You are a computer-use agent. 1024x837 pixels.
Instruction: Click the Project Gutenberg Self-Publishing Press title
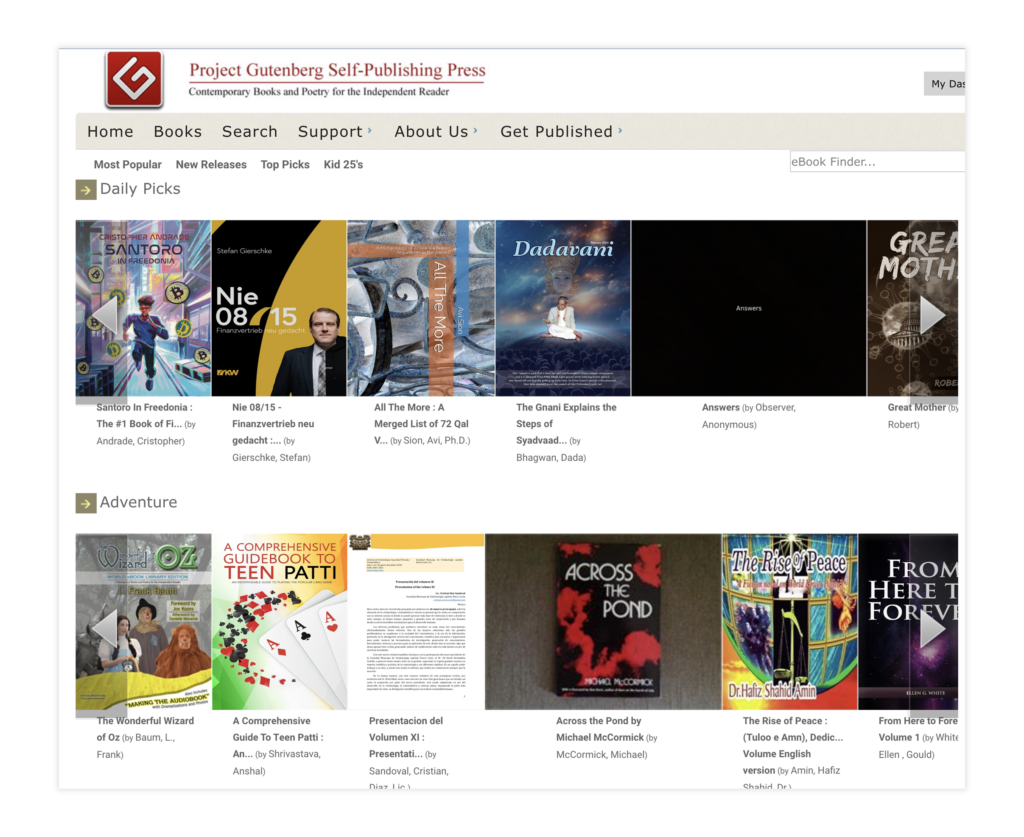pyautogui.click(x=337, y=70)
